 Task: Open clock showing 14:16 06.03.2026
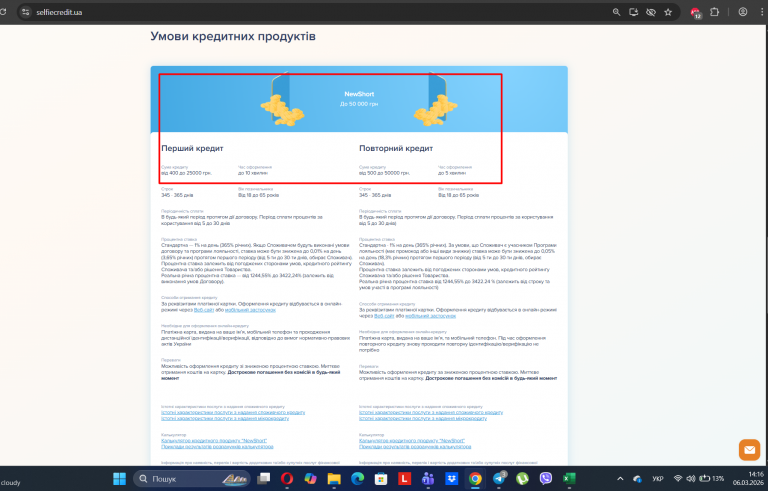(x=748, y=479)
